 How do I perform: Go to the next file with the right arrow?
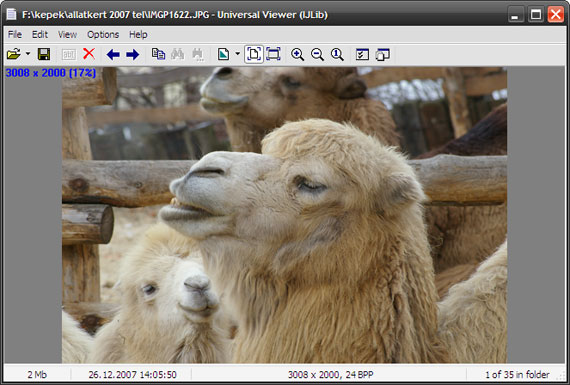click(133, 55)
